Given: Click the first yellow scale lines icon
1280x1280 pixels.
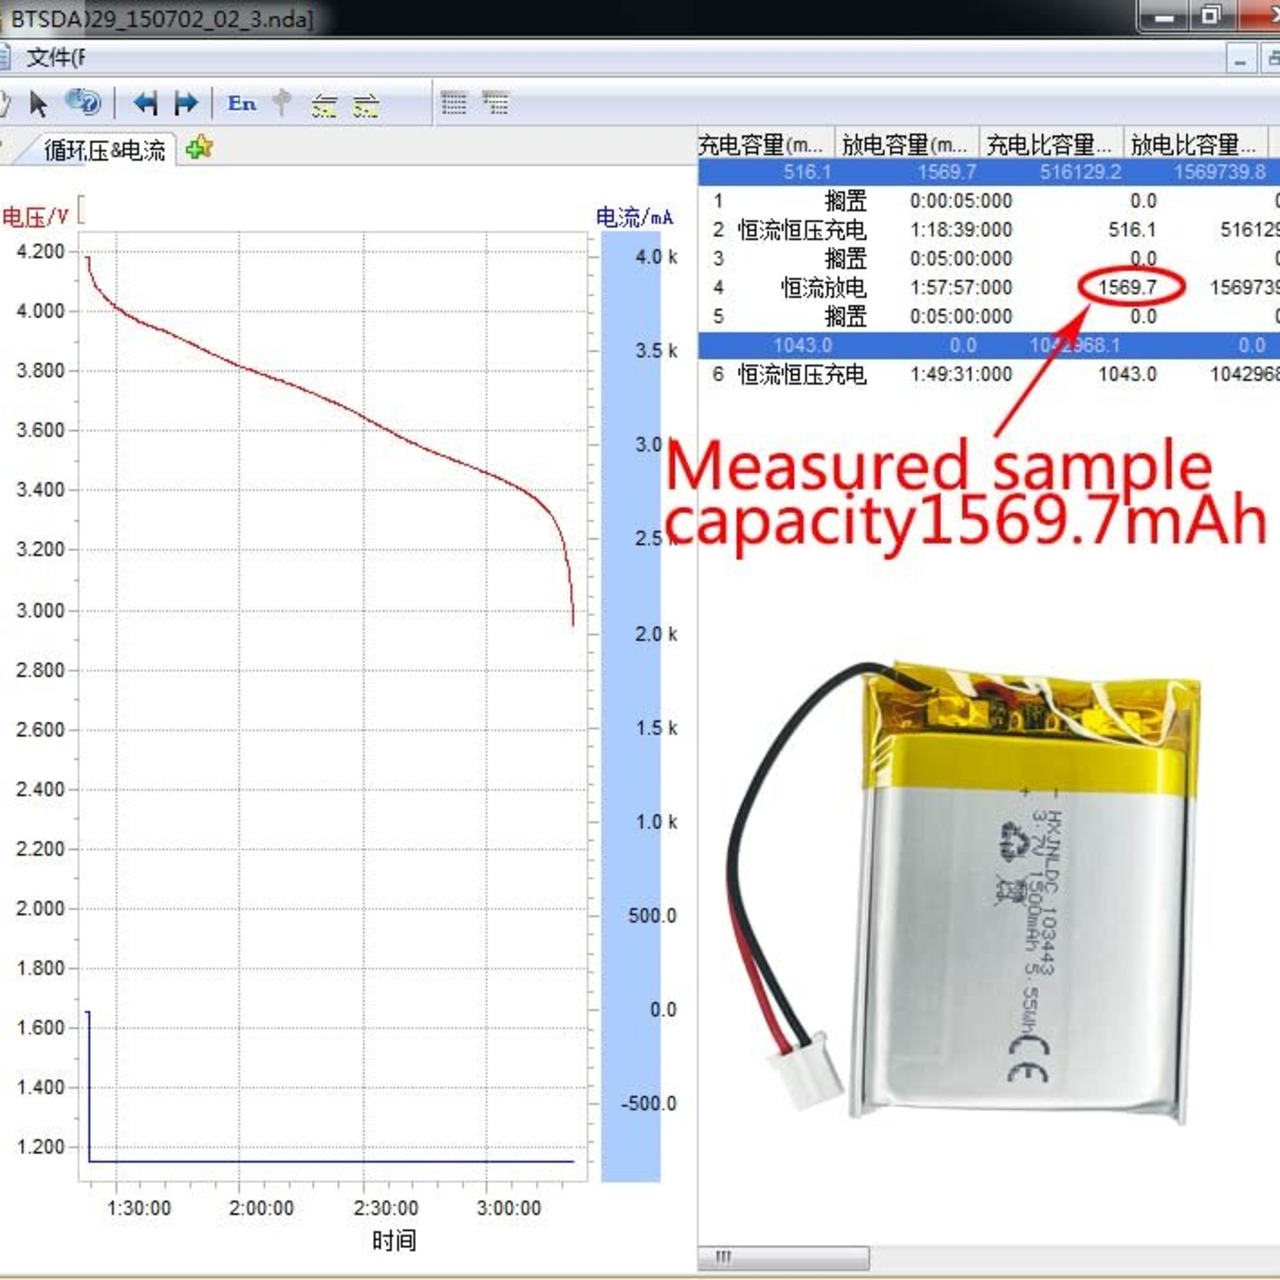Looking at the screenshot, I should 324,104.
